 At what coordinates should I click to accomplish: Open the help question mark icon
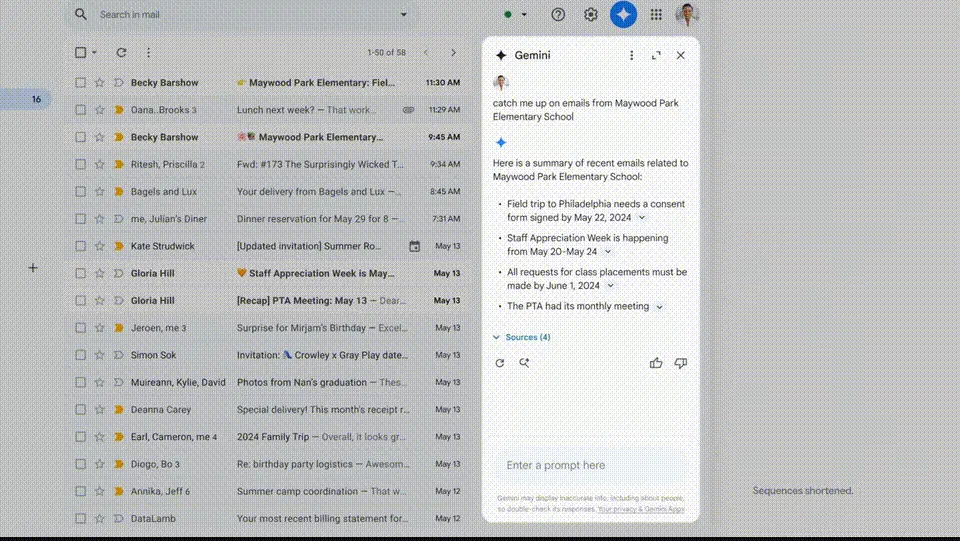(558, 14)
